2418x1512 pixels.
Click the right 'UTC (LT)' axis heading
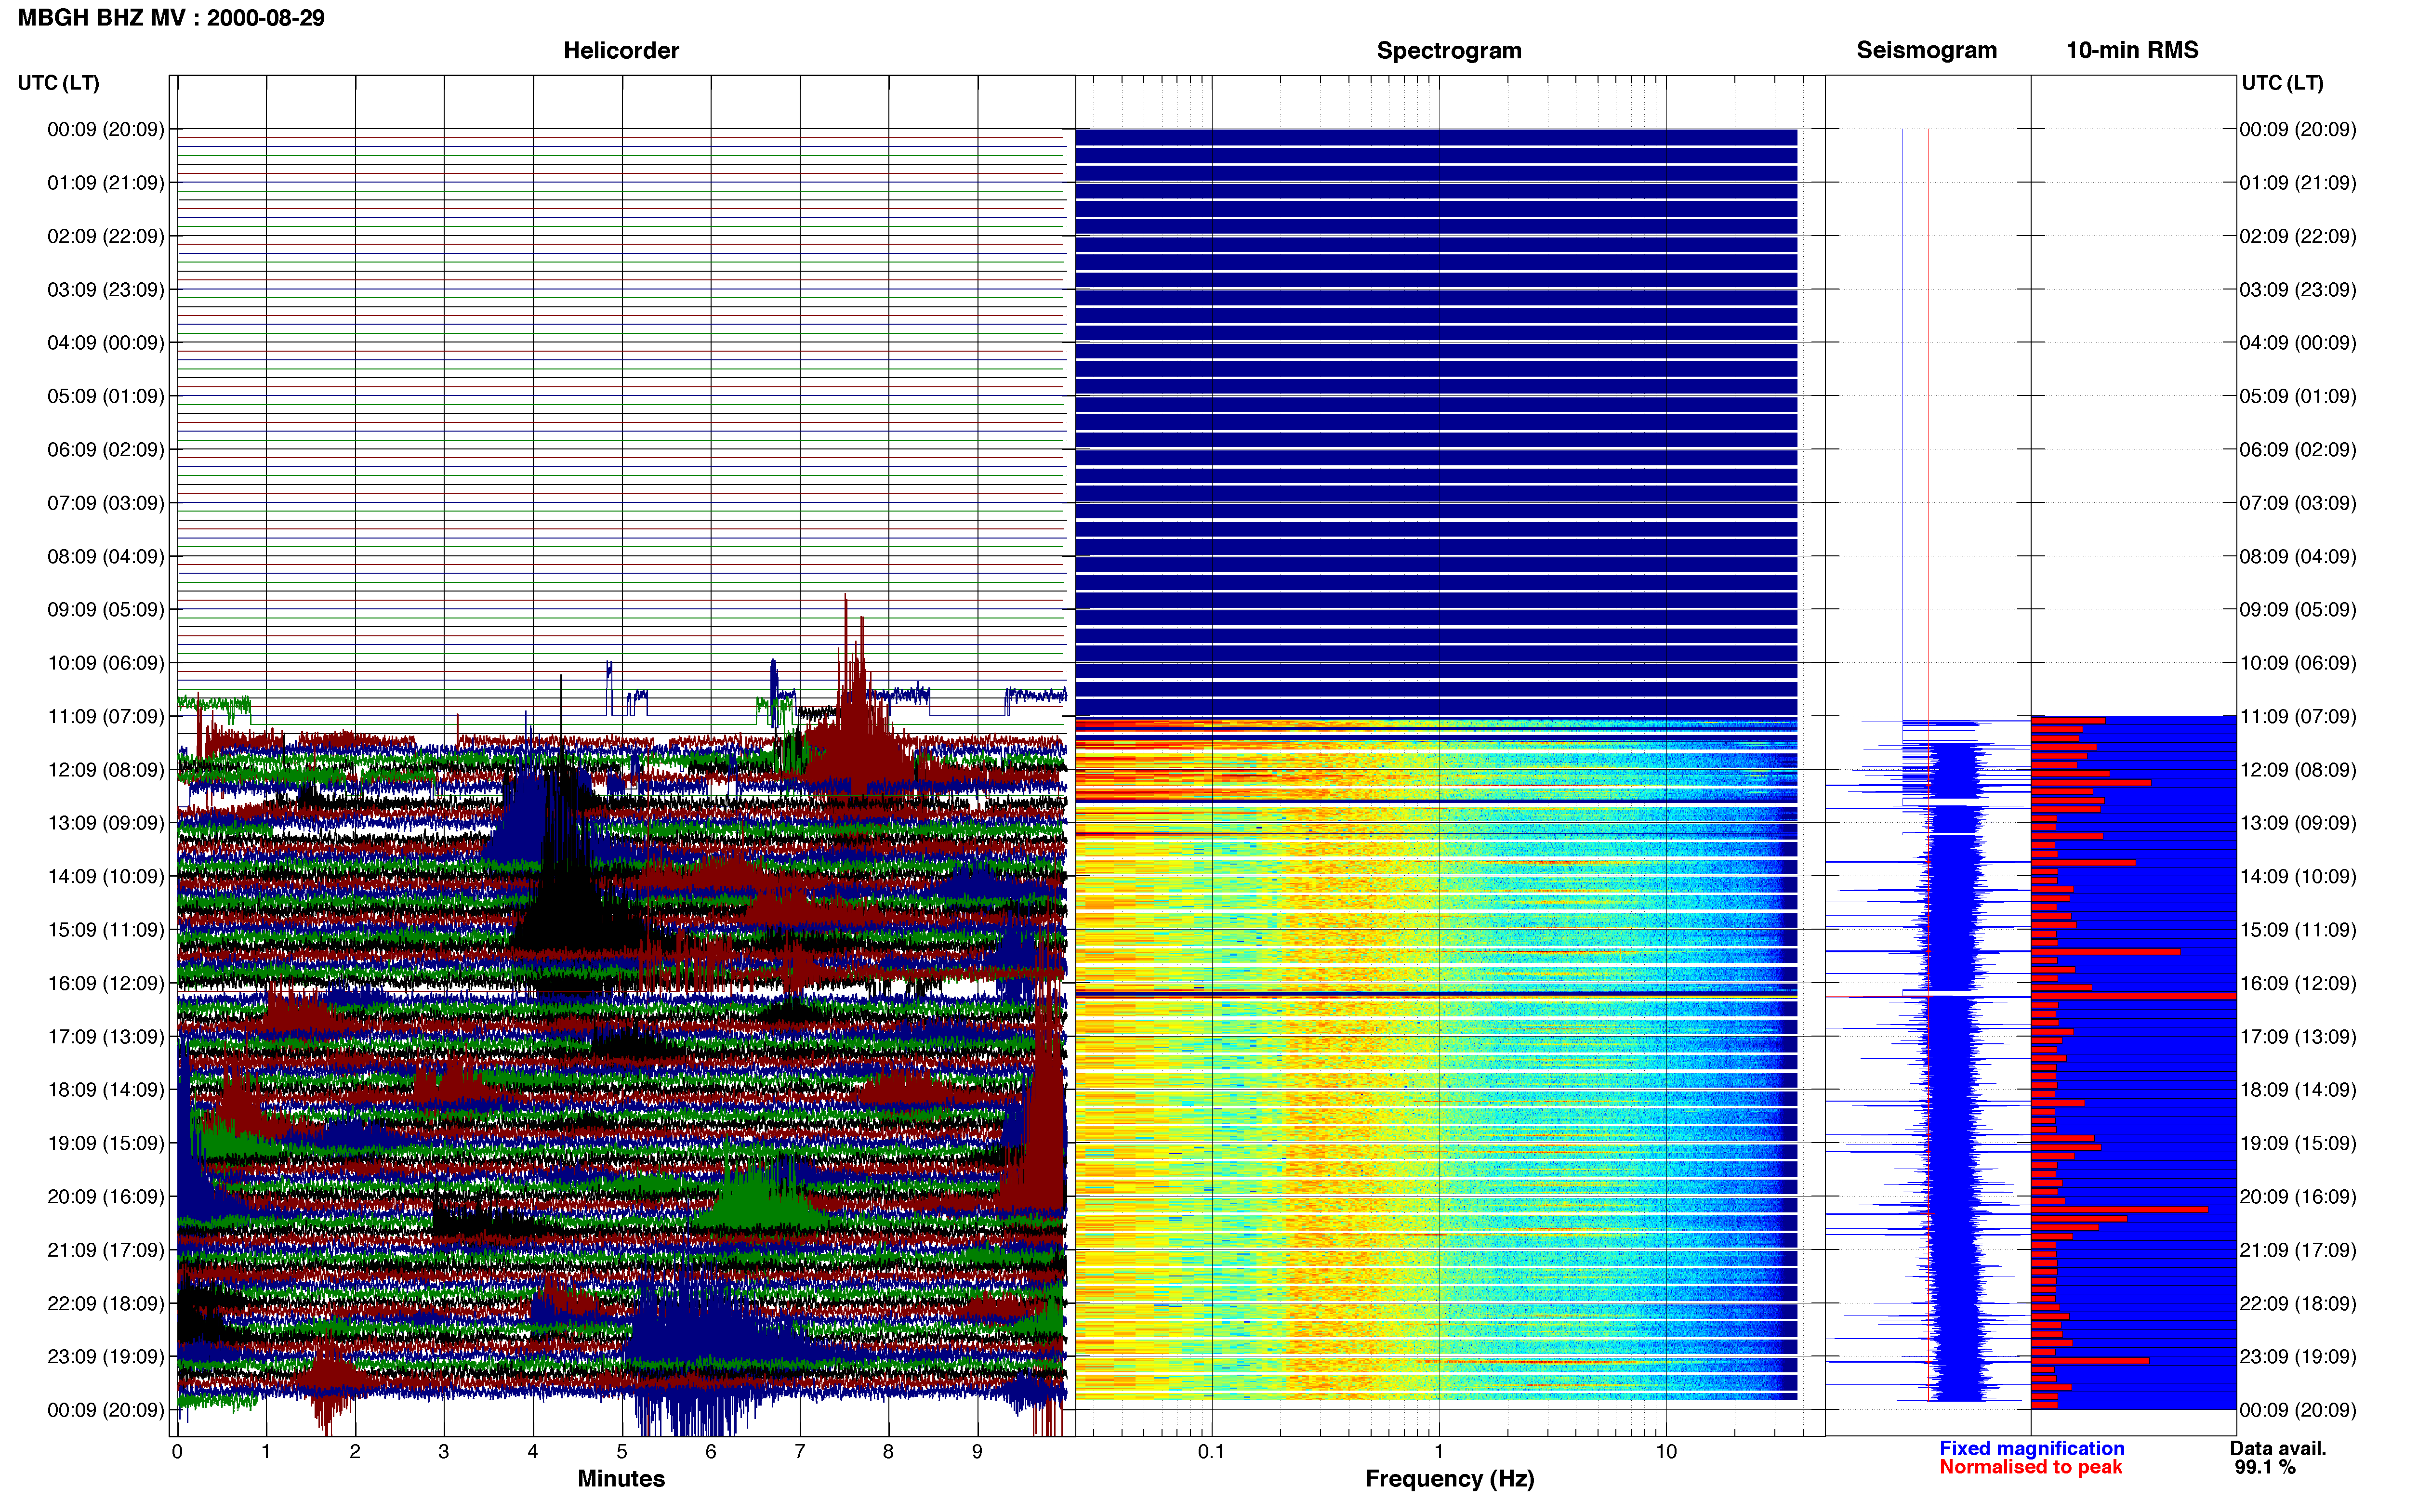(2282, 83)
